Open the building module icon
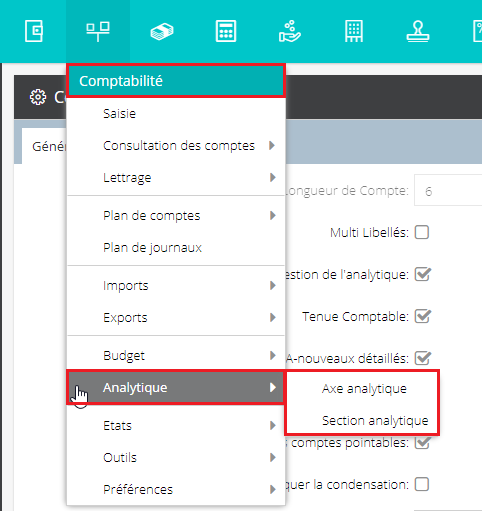Viewport: 482px width, 511px height. coord(354,31)
